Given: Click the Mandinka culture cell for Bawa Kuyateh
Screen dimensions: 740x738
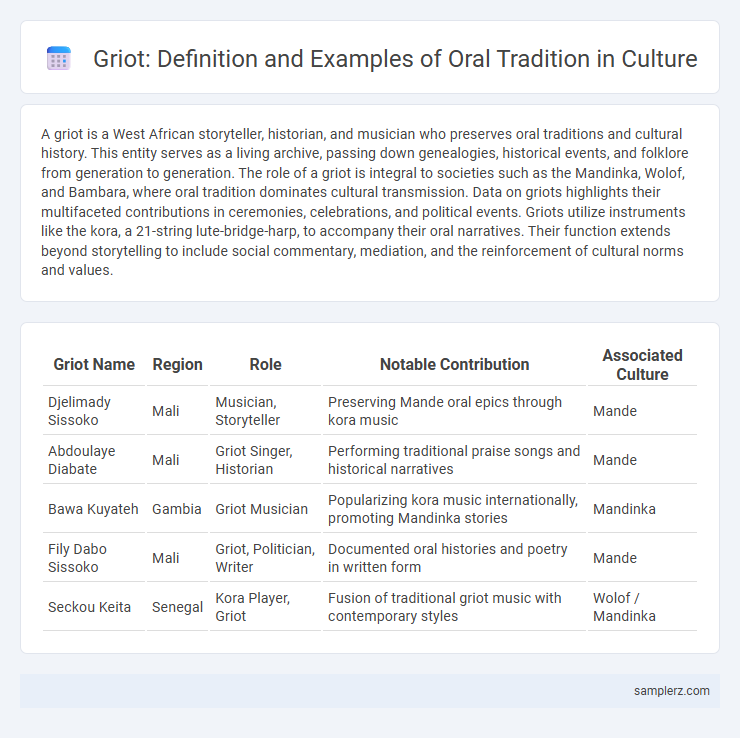Looking at the screenshot, I should [642, 509].
